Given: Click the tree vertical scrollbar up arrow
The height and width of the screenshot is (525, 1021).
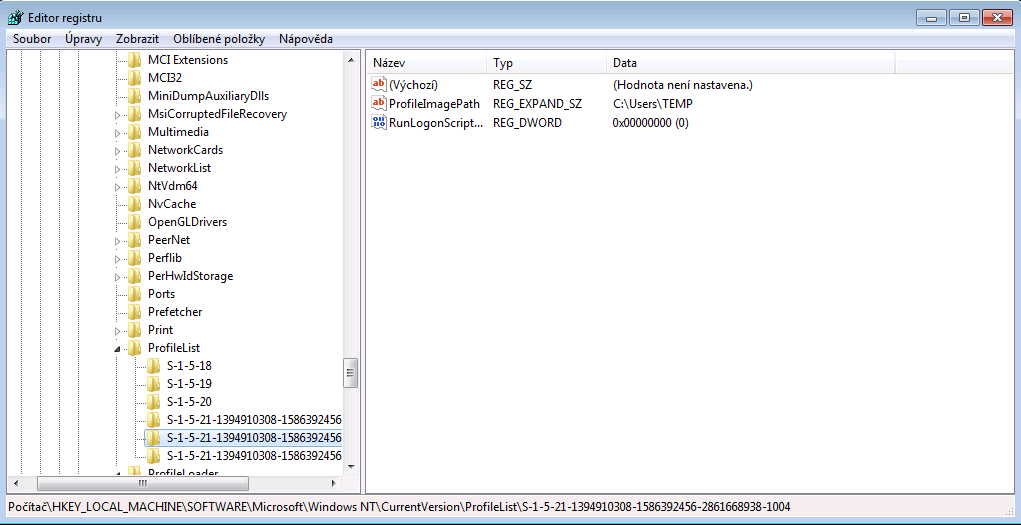Looking at the screenshot, I should pos(351,60).
